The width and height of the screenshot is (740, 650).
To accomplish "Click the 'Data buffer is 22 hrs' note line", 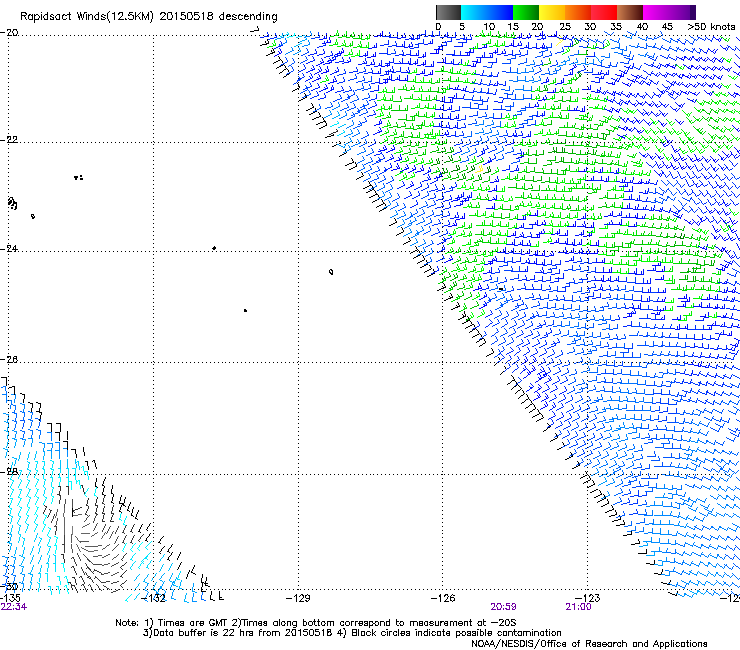I will click(352, 633).
